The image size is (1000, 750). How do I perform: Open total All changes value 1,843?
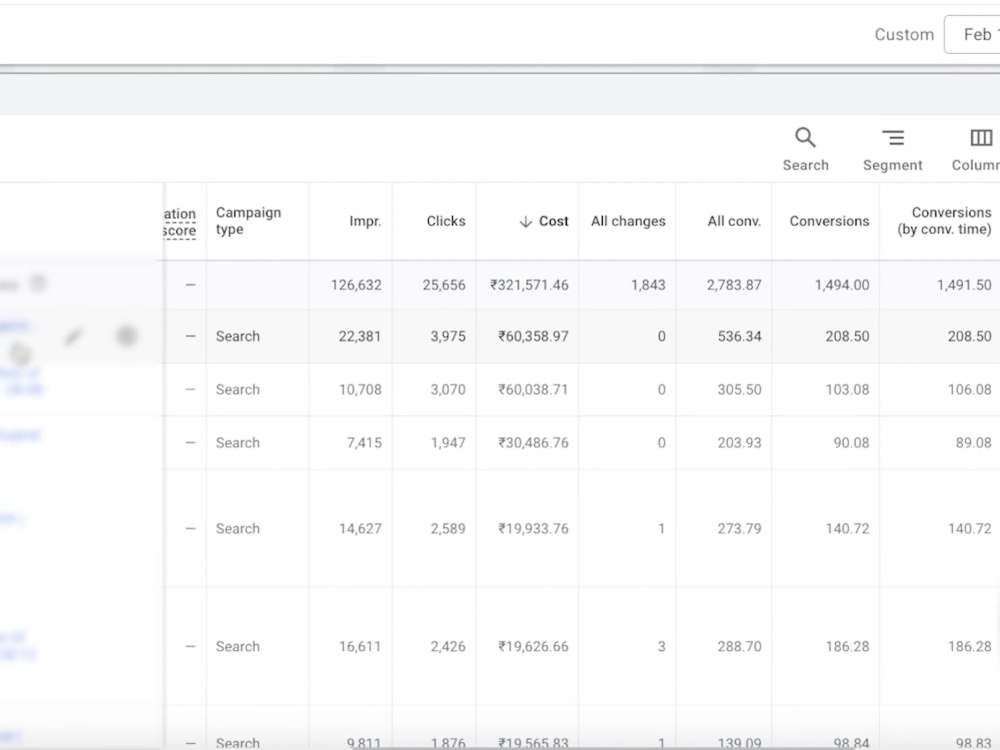648,285
